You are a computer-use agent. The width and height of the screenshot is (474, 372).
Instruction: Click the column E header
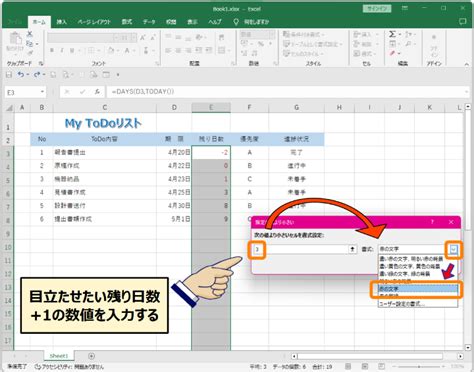tap(211, 107)
